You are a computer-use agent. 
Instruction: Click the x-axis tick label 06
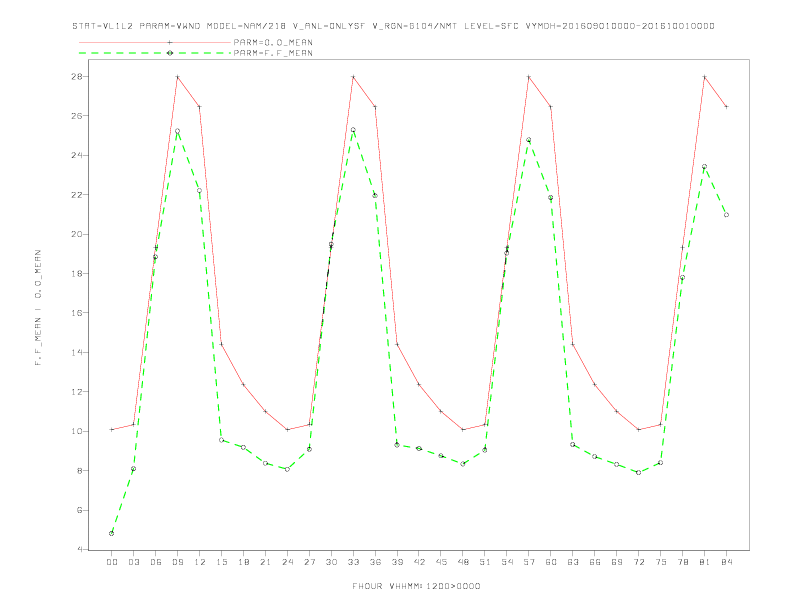(x=156, y=562)
